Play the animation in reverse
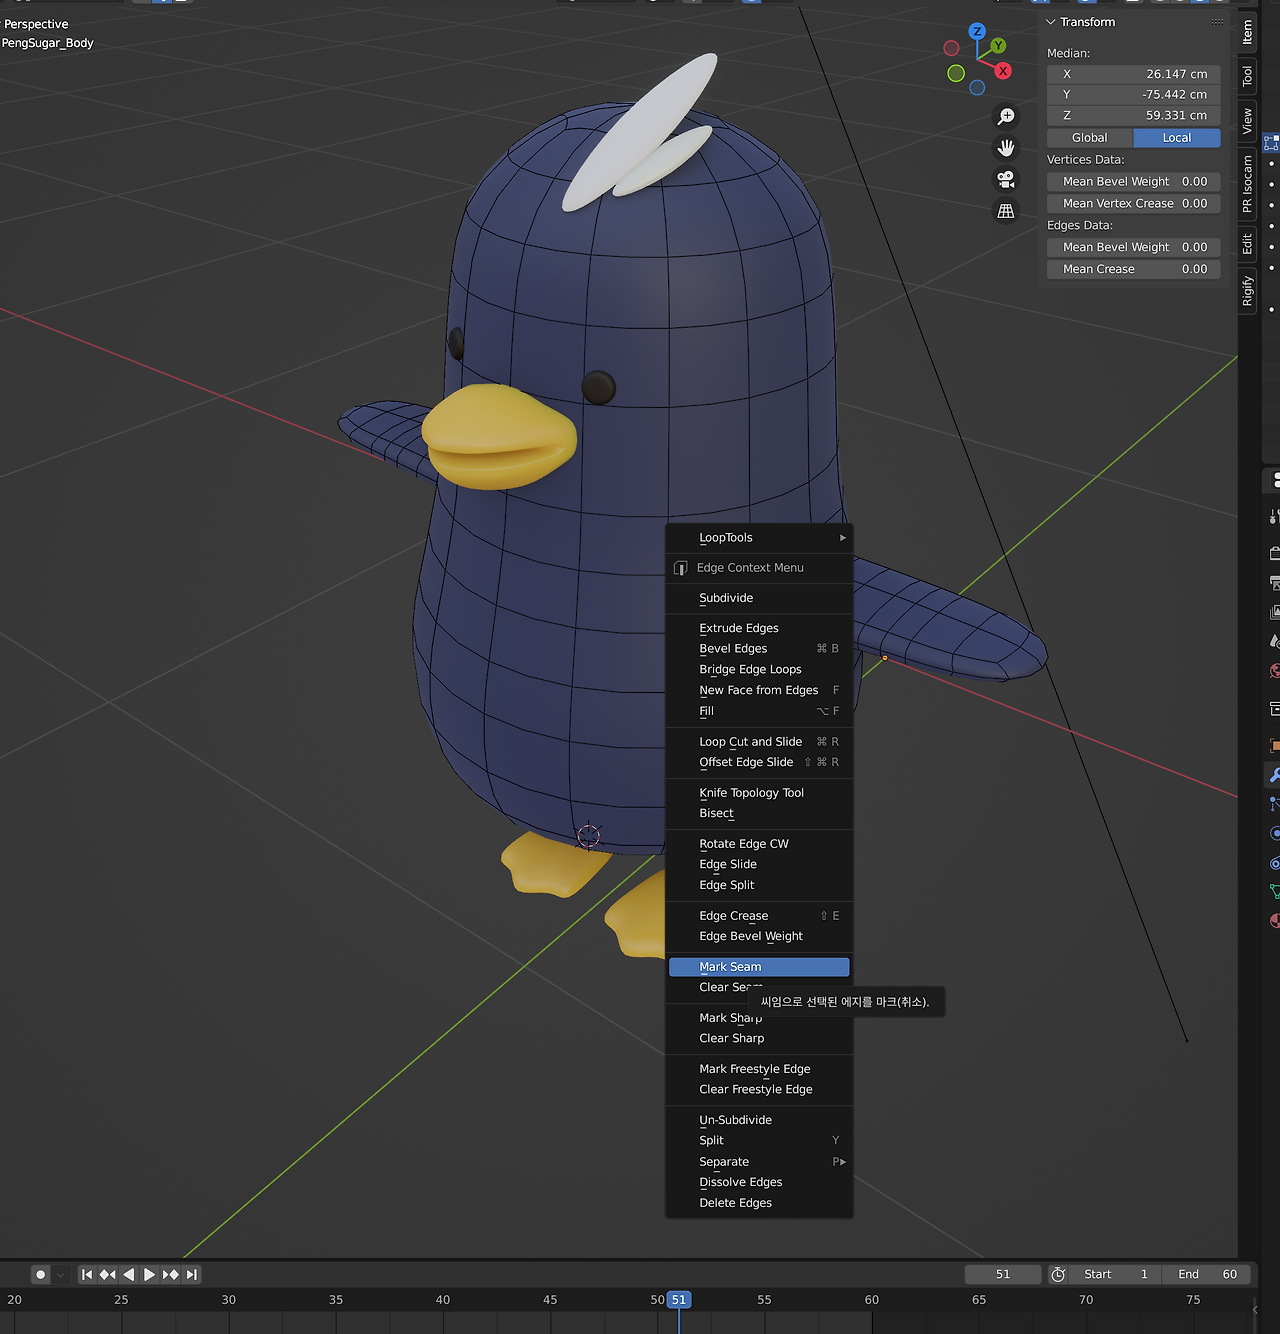 point(129,1274)
